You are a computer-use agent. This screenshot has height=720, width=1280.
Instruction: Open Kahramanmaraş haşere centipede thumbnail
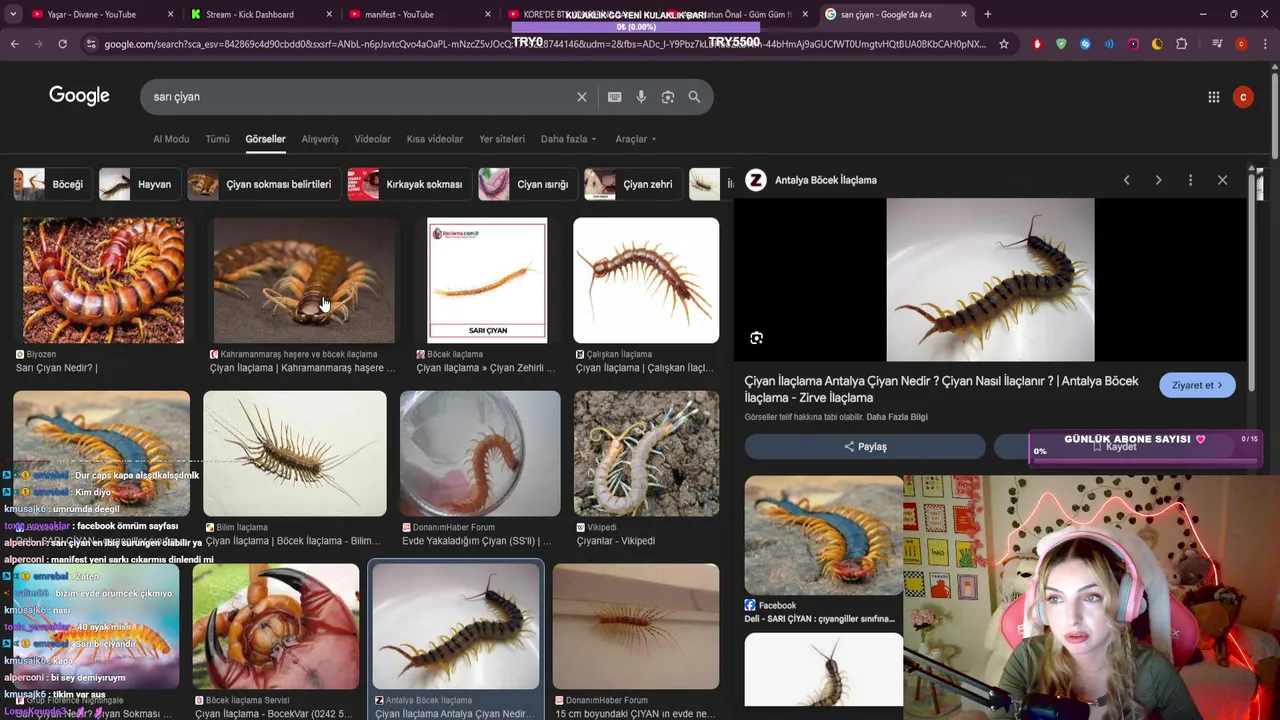point(304,280)
